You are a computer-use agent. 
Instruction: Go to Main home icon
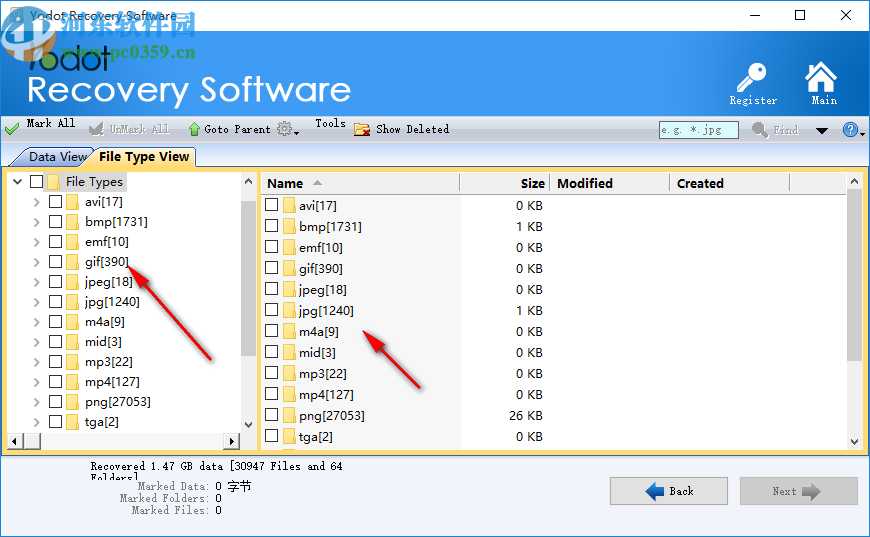coord(821,77)
